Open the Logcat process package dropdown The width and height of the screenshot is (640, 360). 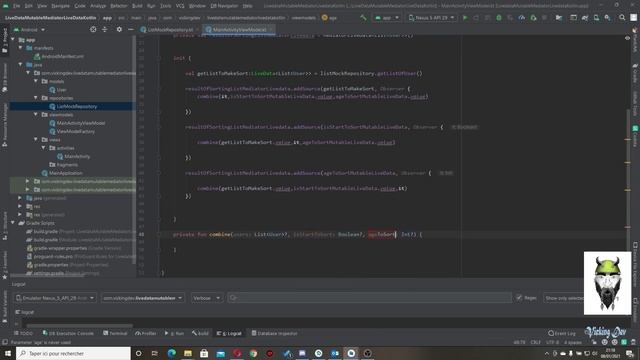pyautogui.click(x=142, y=298)
